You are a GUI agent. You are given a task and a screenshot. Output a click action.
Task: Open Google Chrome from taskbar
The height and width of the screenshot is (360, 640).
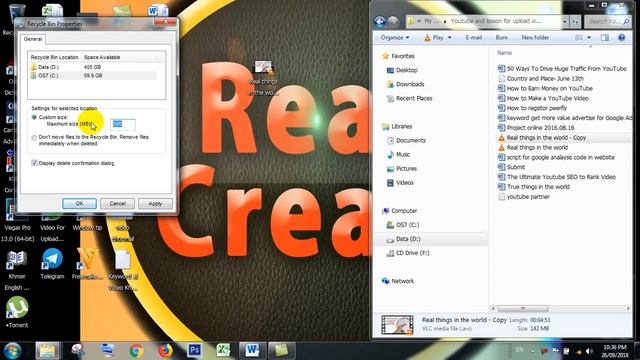[x=137, y=351]
